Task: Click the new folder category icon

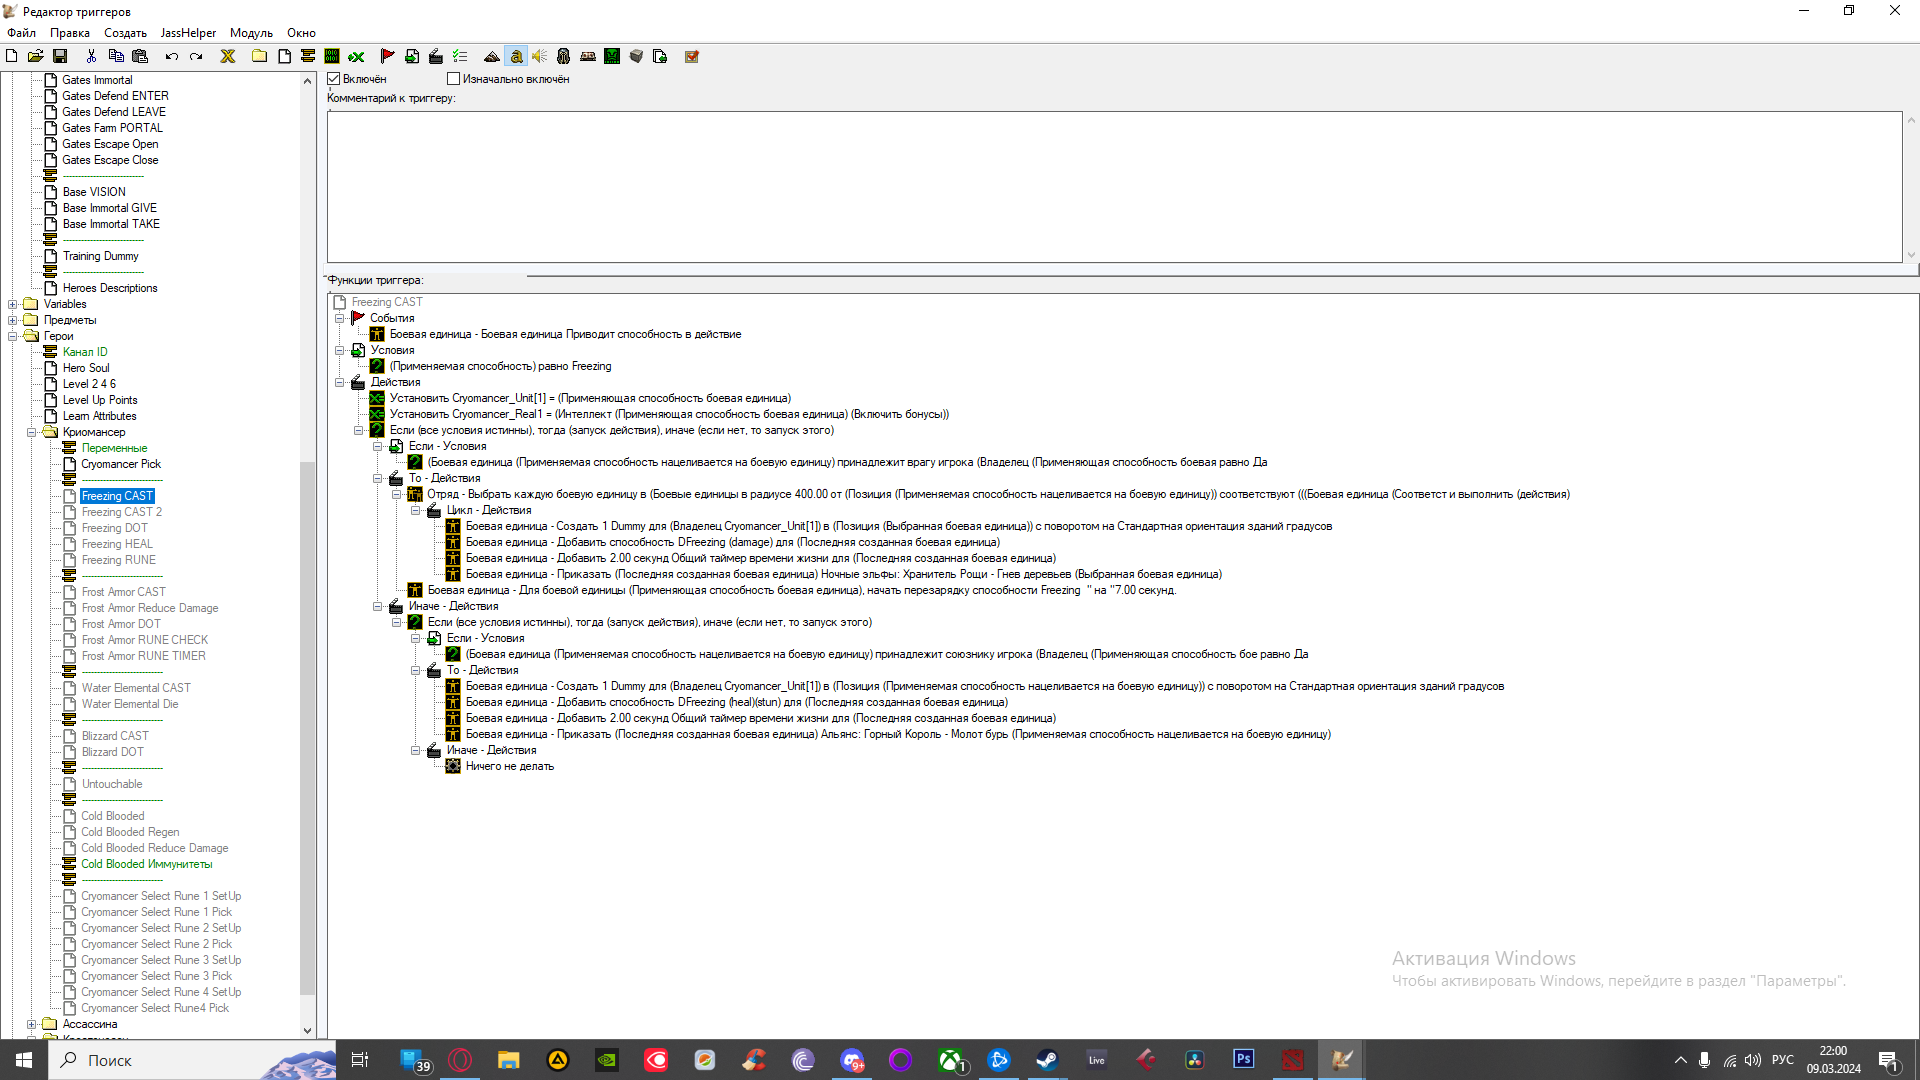Action: click(x=259, y=56)
